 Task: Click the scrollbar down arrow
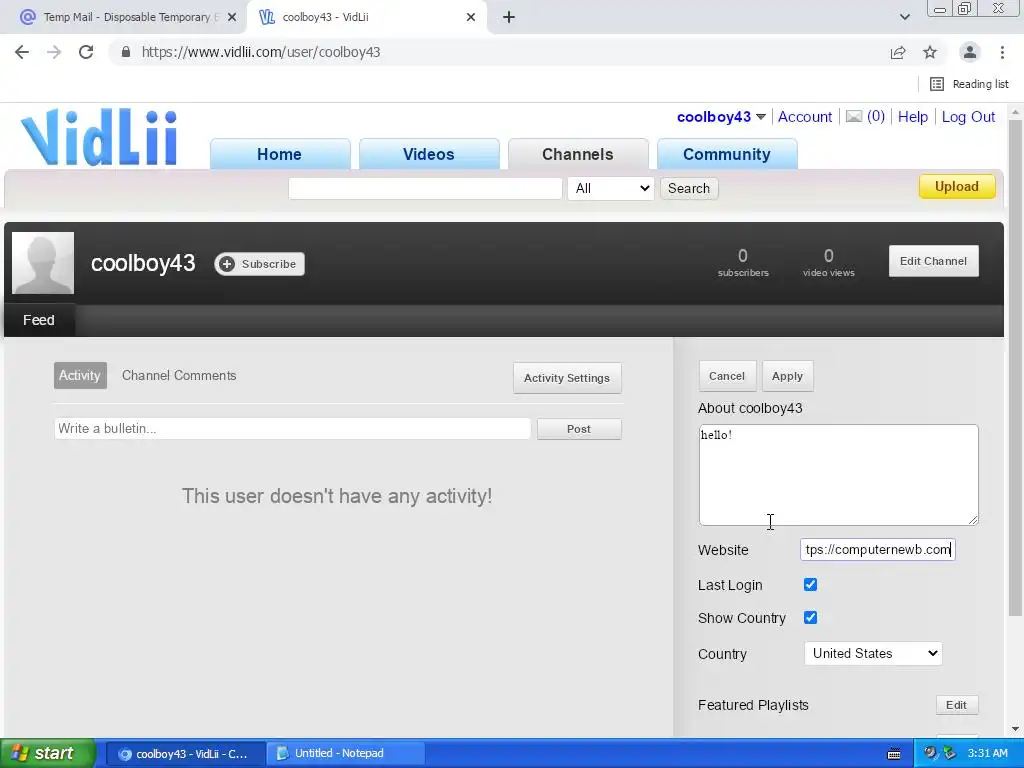(1015, 729)
